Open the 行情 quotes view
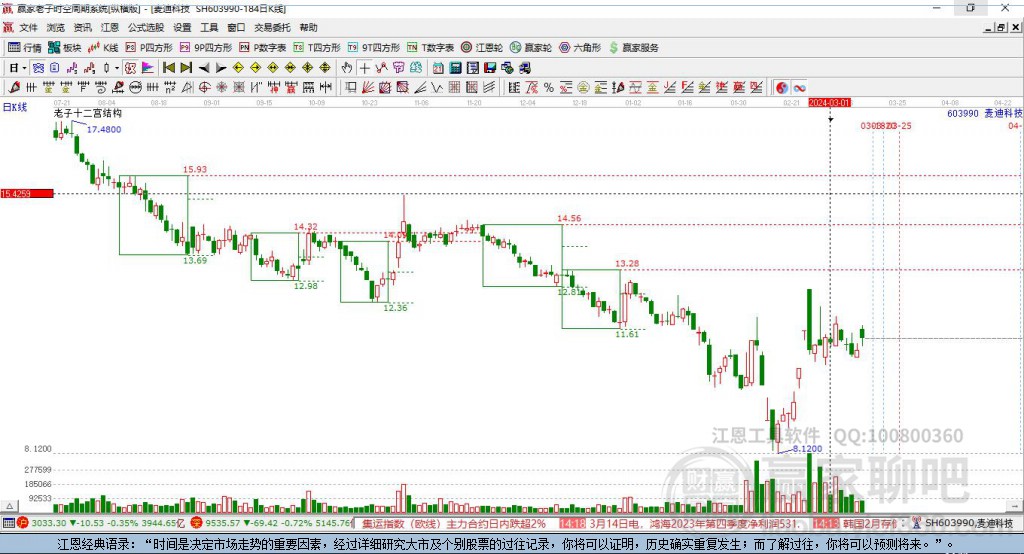 click(25, 48)
